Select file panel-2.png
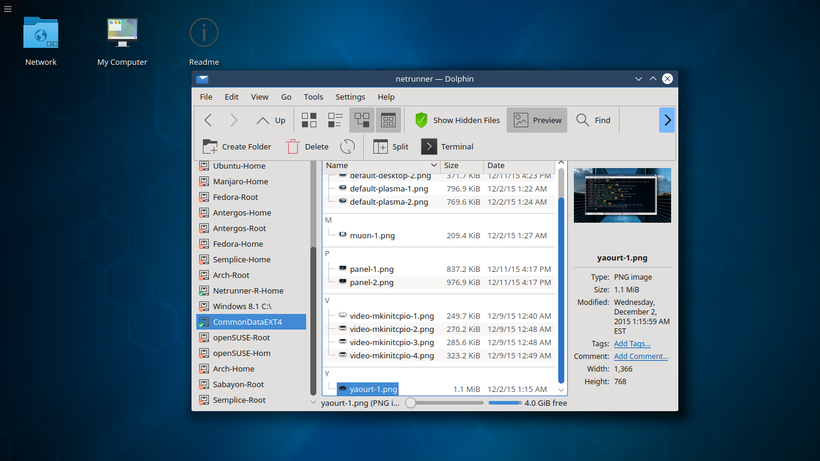Screen dimensions: 820x461 371,282
